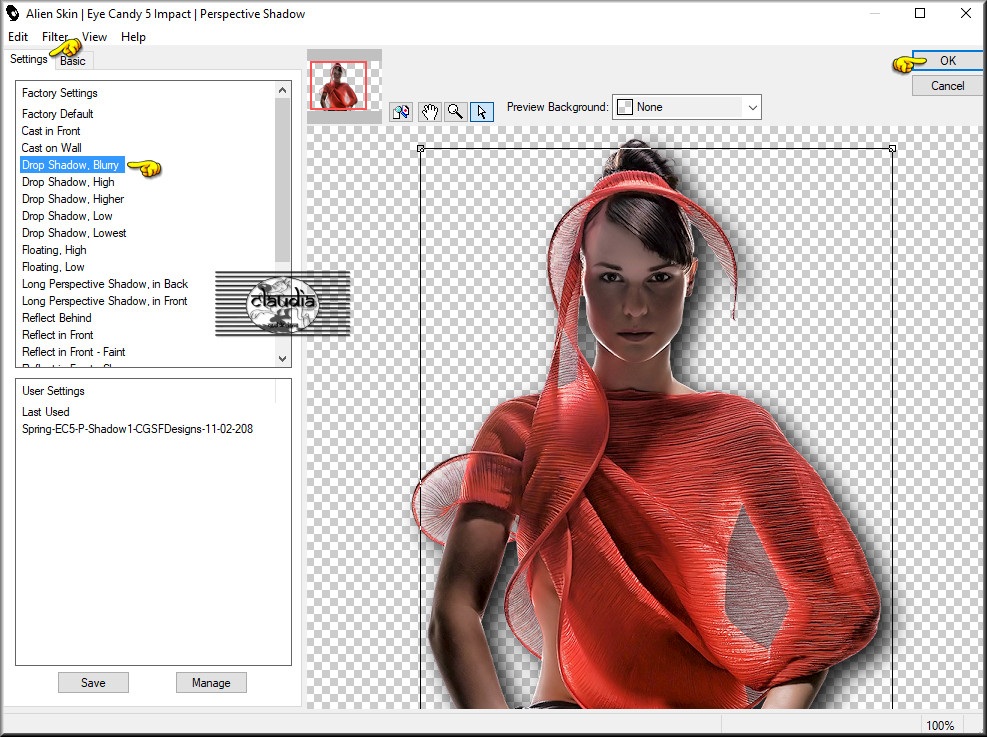Viewport: 987px width, 737px height.
Task: Select the arrow selection tool
Action: click(482, 112)
